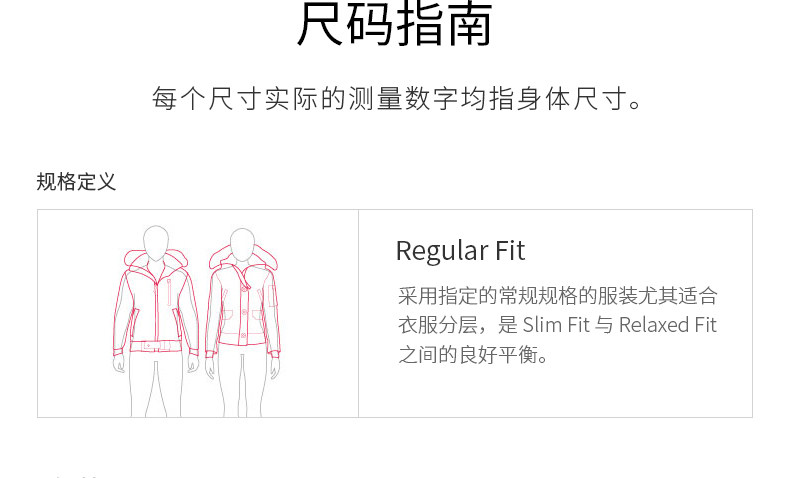Select the women's jacket fit illustration
The width and height of the screenshot is (790, 478).
point(243,322)
